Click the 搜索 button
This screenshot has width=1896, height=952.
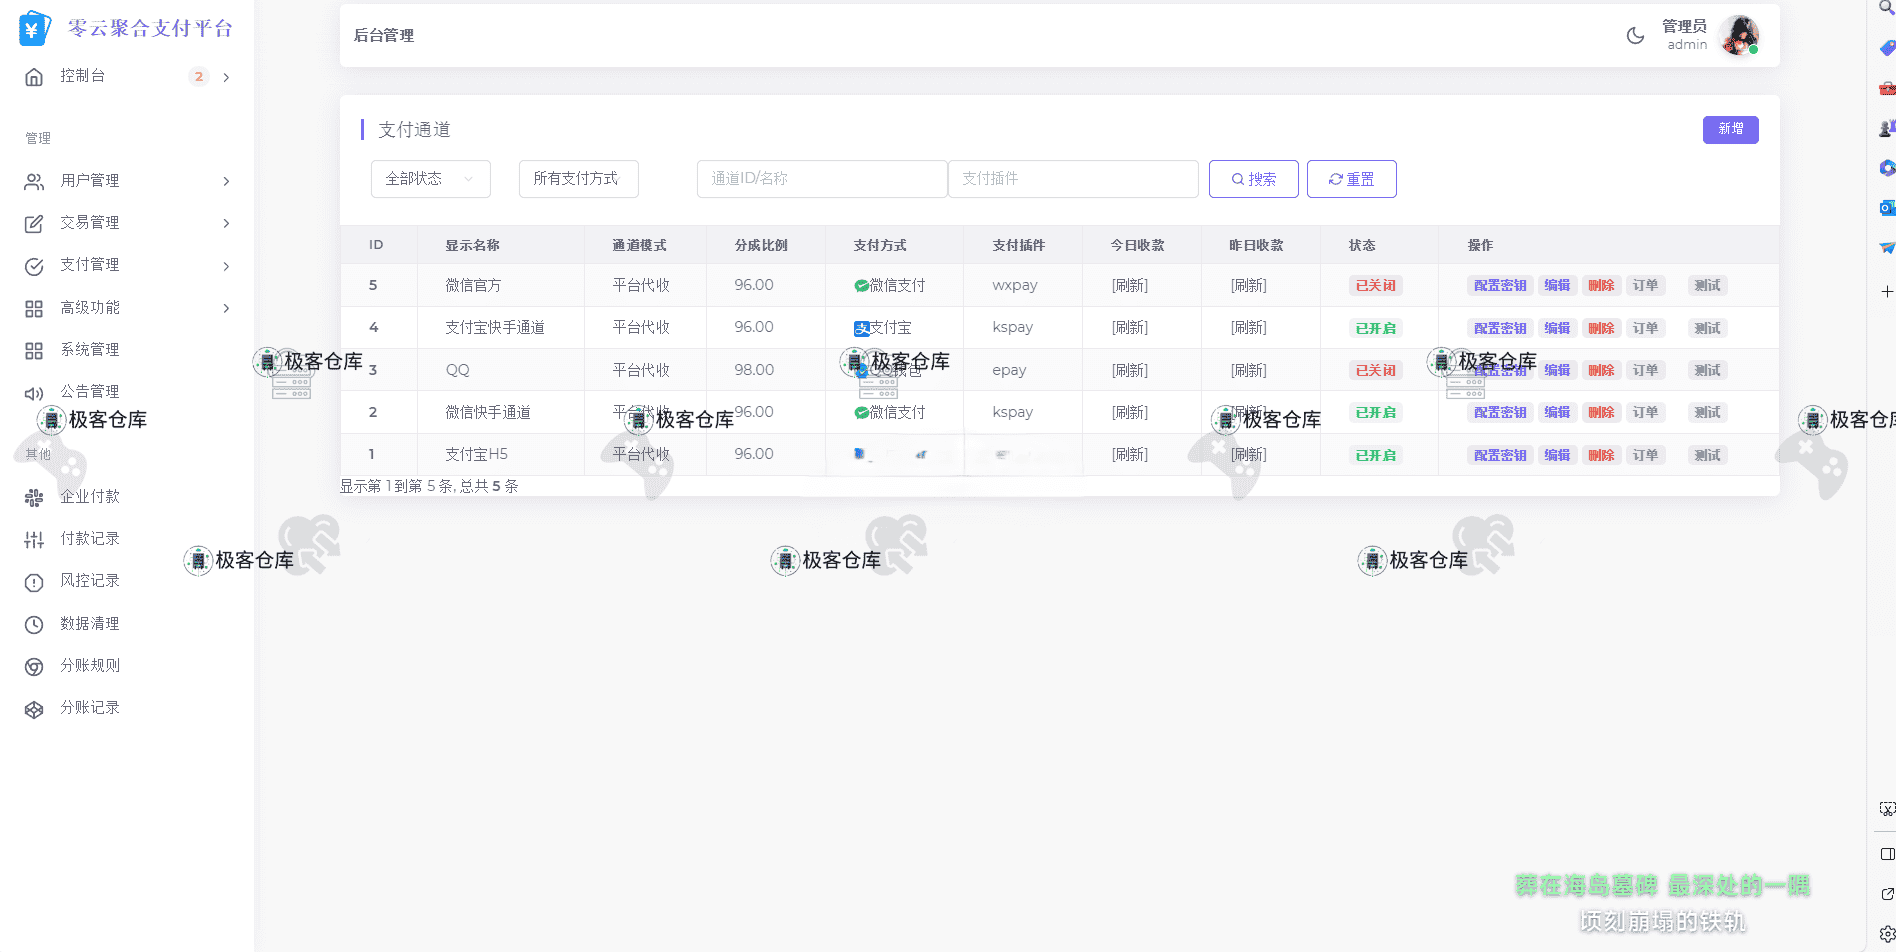[1253, 179]
